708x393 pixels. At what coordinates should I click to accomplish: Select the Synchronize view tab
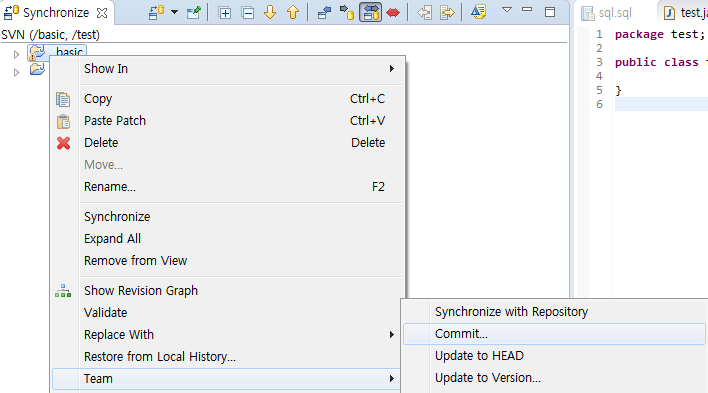[x=56, y=13]
